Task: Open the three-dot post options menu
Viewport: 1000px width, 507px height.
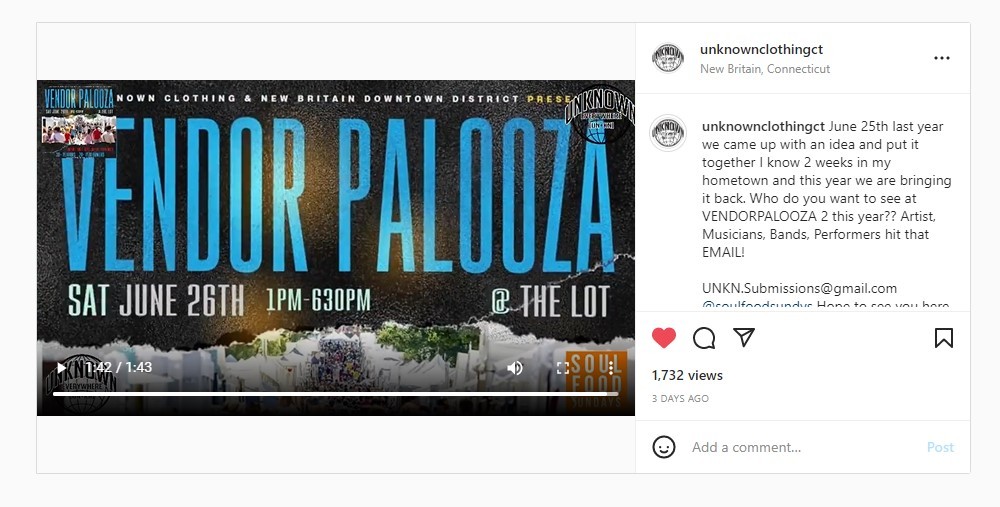Action: click(x=942, y=58)
